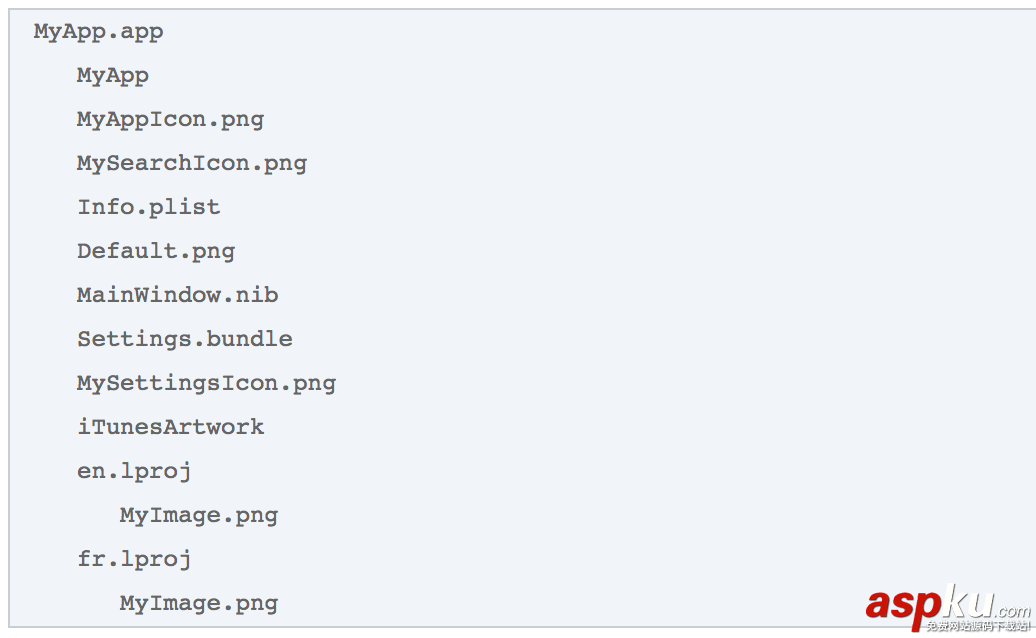
Task: Select the Settings.bundle entry
Action: (184, 339)
